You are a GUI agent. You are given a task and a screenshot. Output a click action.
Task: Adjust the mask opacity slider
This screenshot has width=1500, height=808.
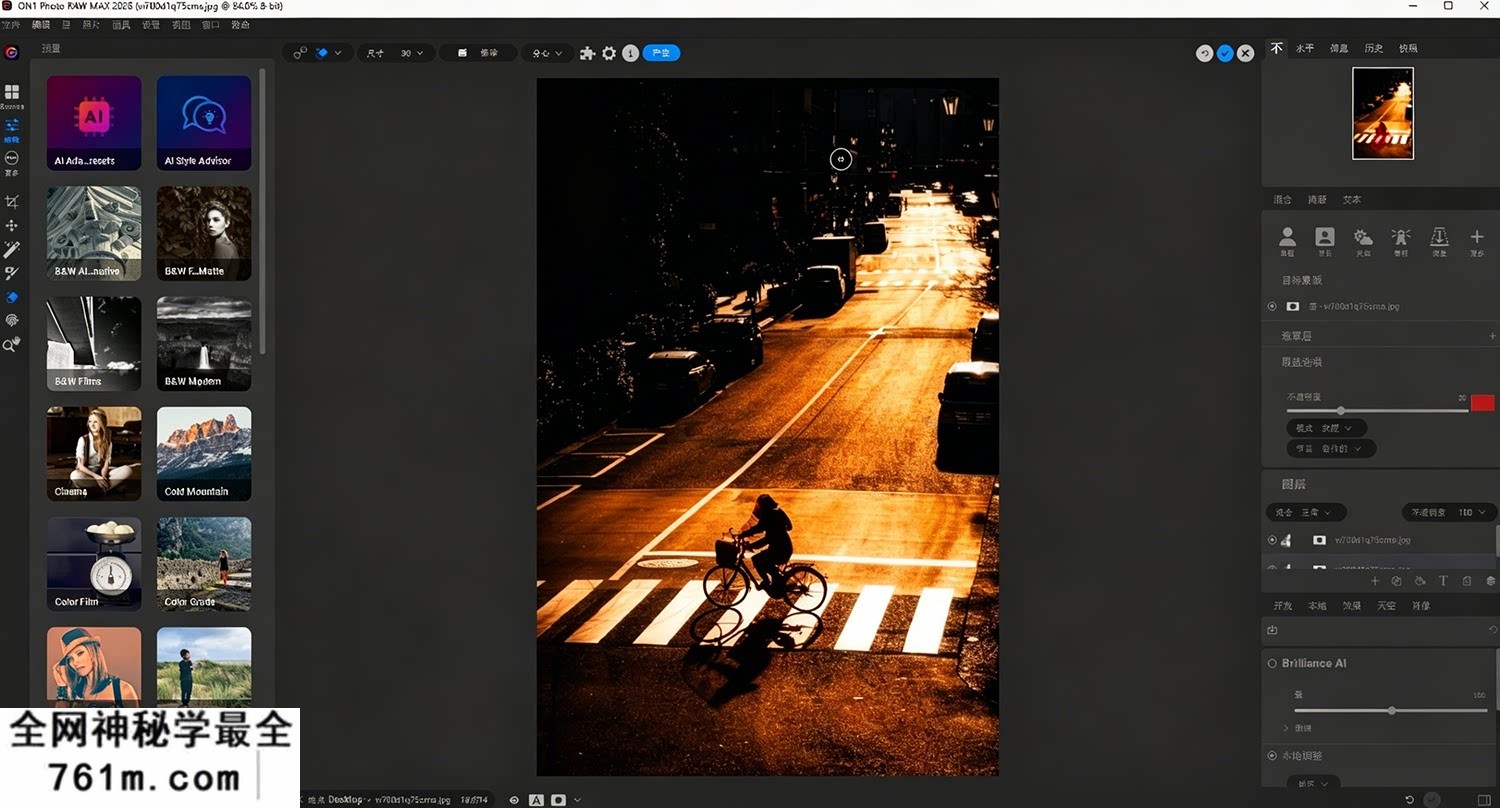point(1377,411)
